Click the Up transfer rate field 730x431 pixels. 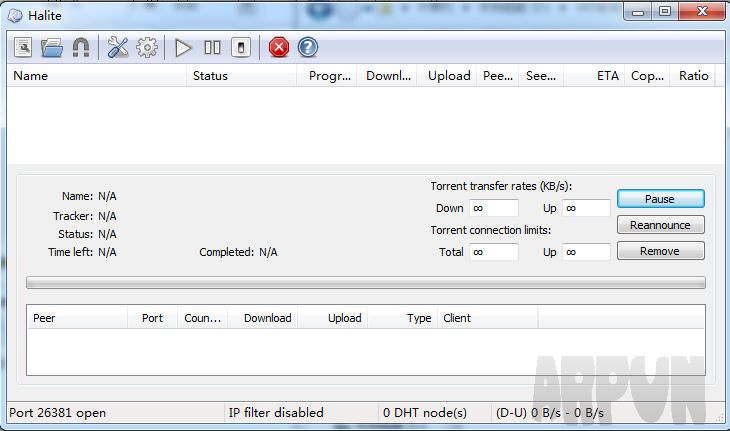coord(586,208)
